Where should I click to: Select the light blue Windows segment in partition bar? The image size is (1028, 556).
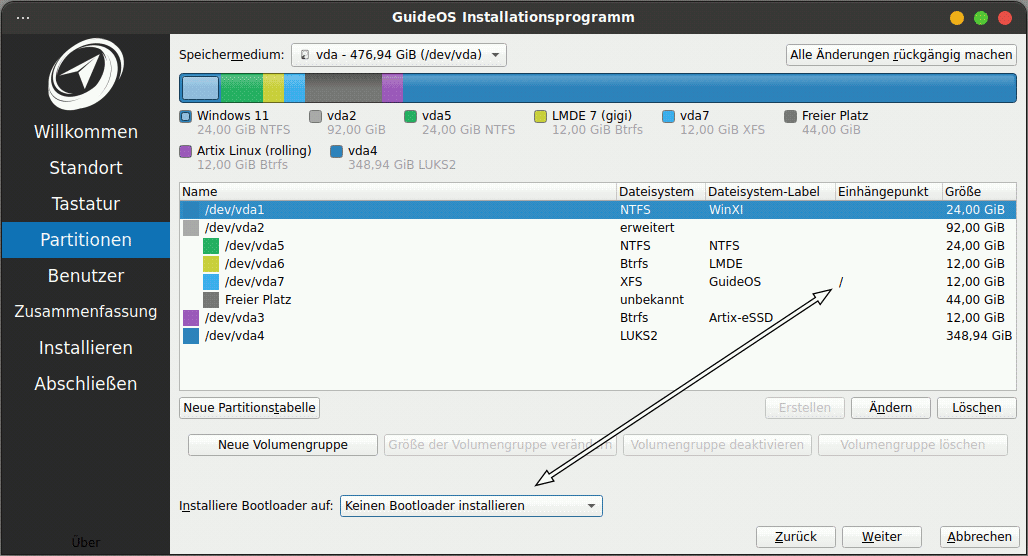[x=200, y=88]
